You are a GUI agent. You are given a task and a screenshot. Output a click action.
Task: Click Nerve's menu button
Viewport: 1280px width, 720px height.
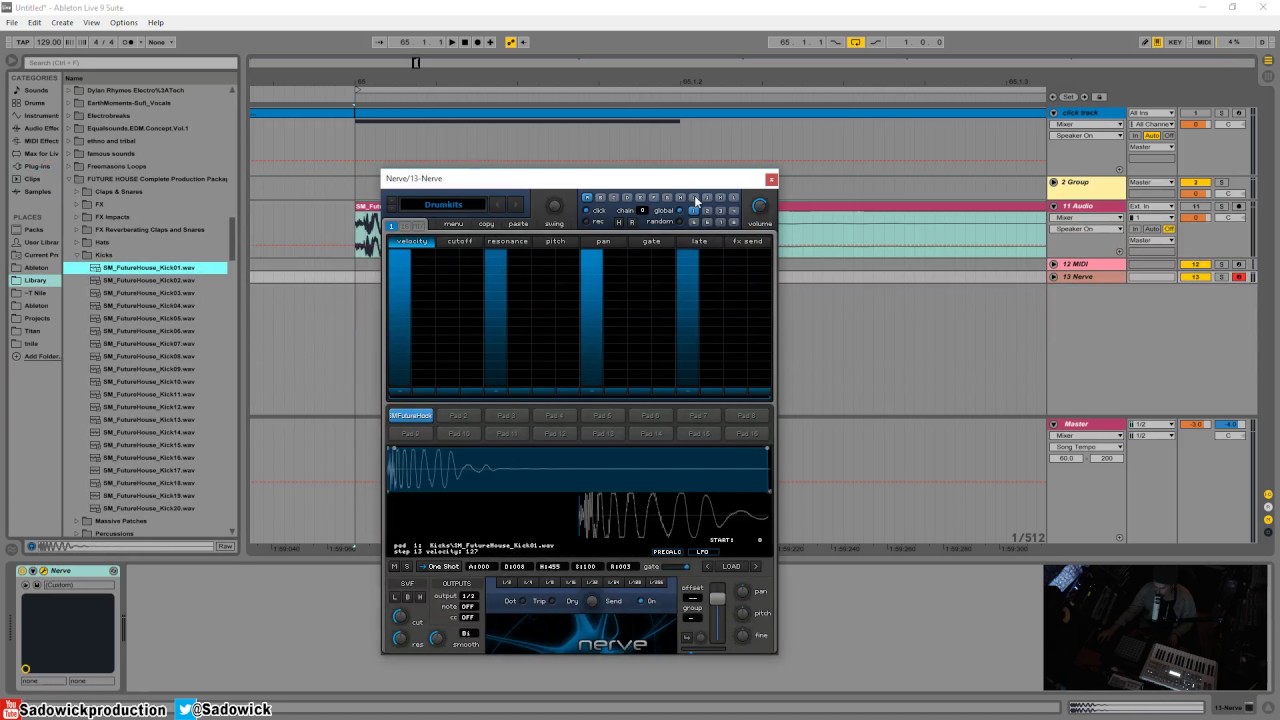pos(454,224)
